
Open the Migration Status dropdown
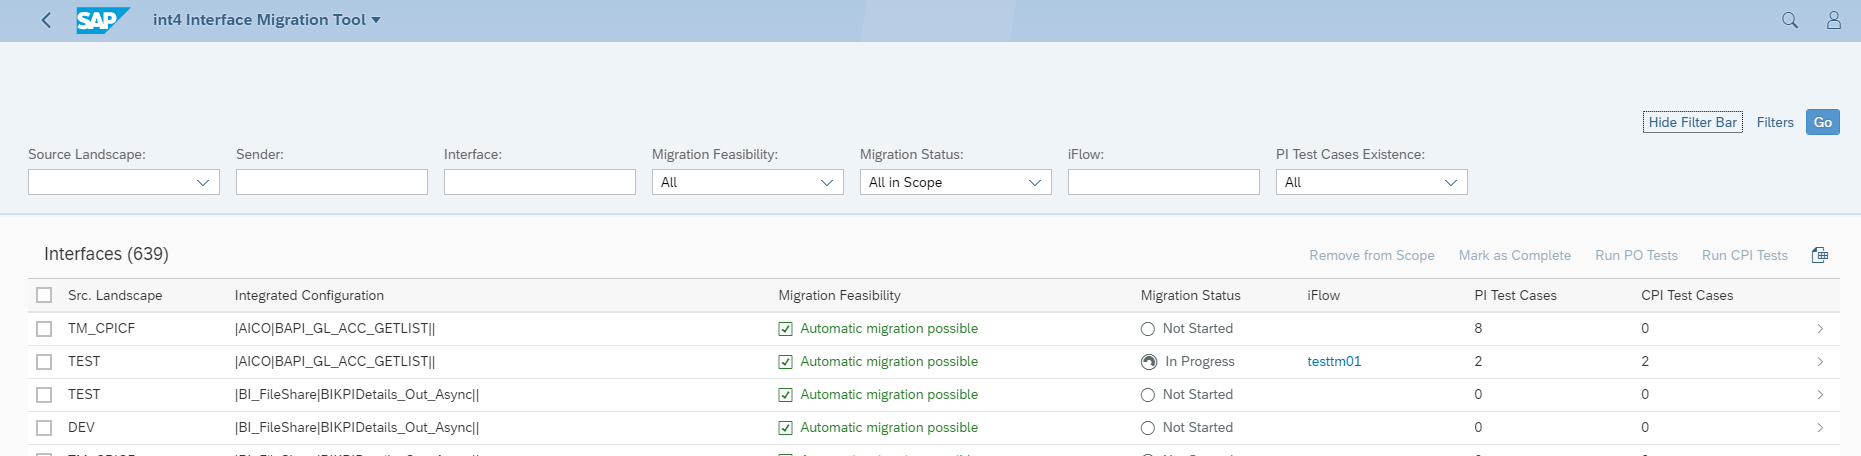1034,182
